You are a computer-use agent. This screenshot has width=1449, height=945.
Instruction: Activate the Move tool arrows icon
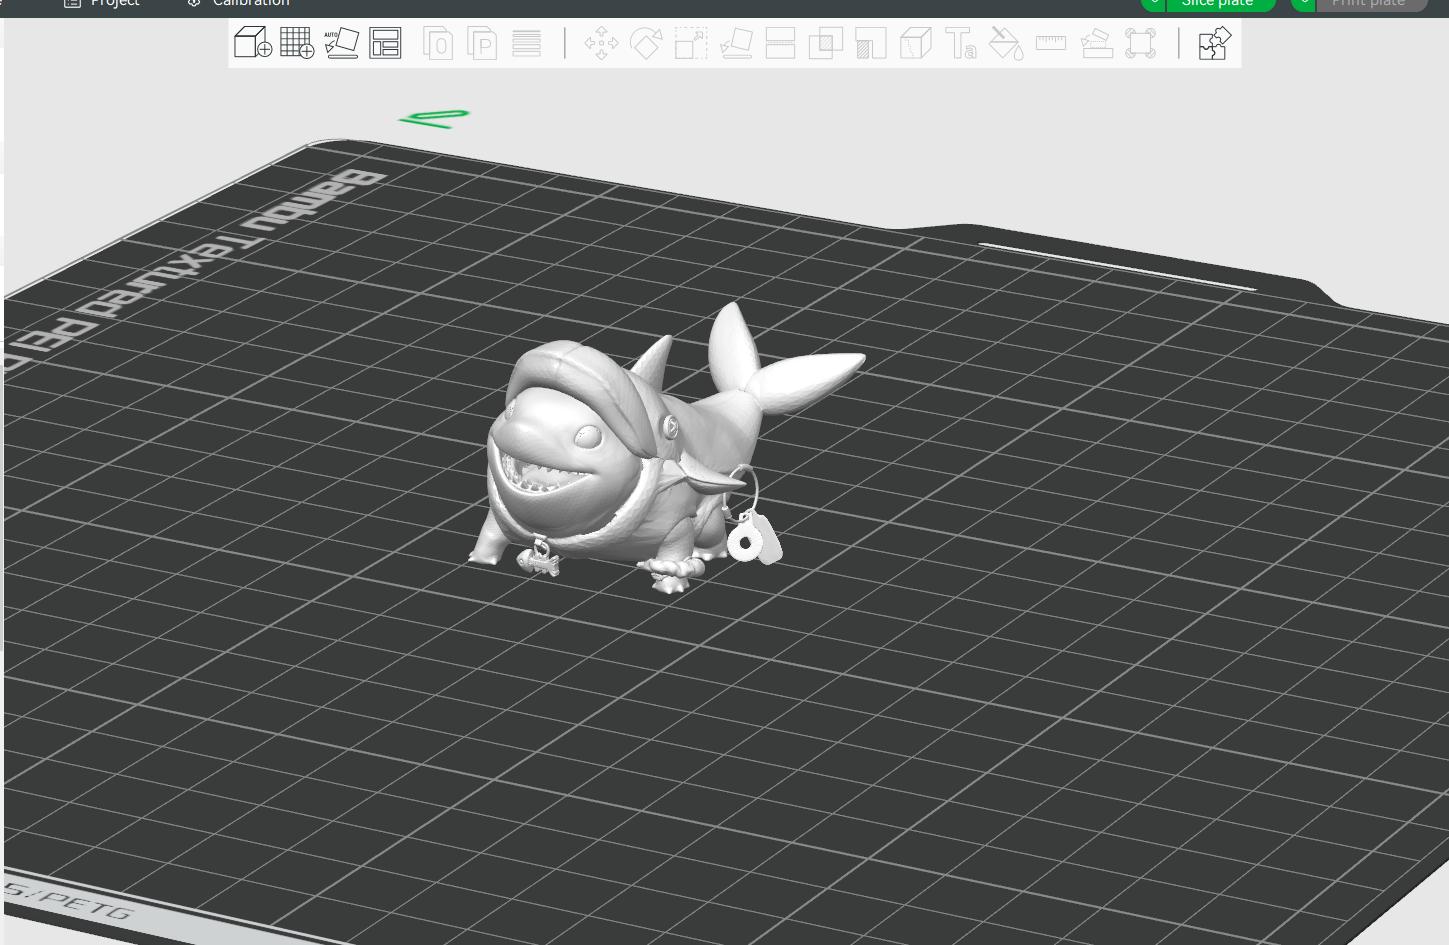601,43
